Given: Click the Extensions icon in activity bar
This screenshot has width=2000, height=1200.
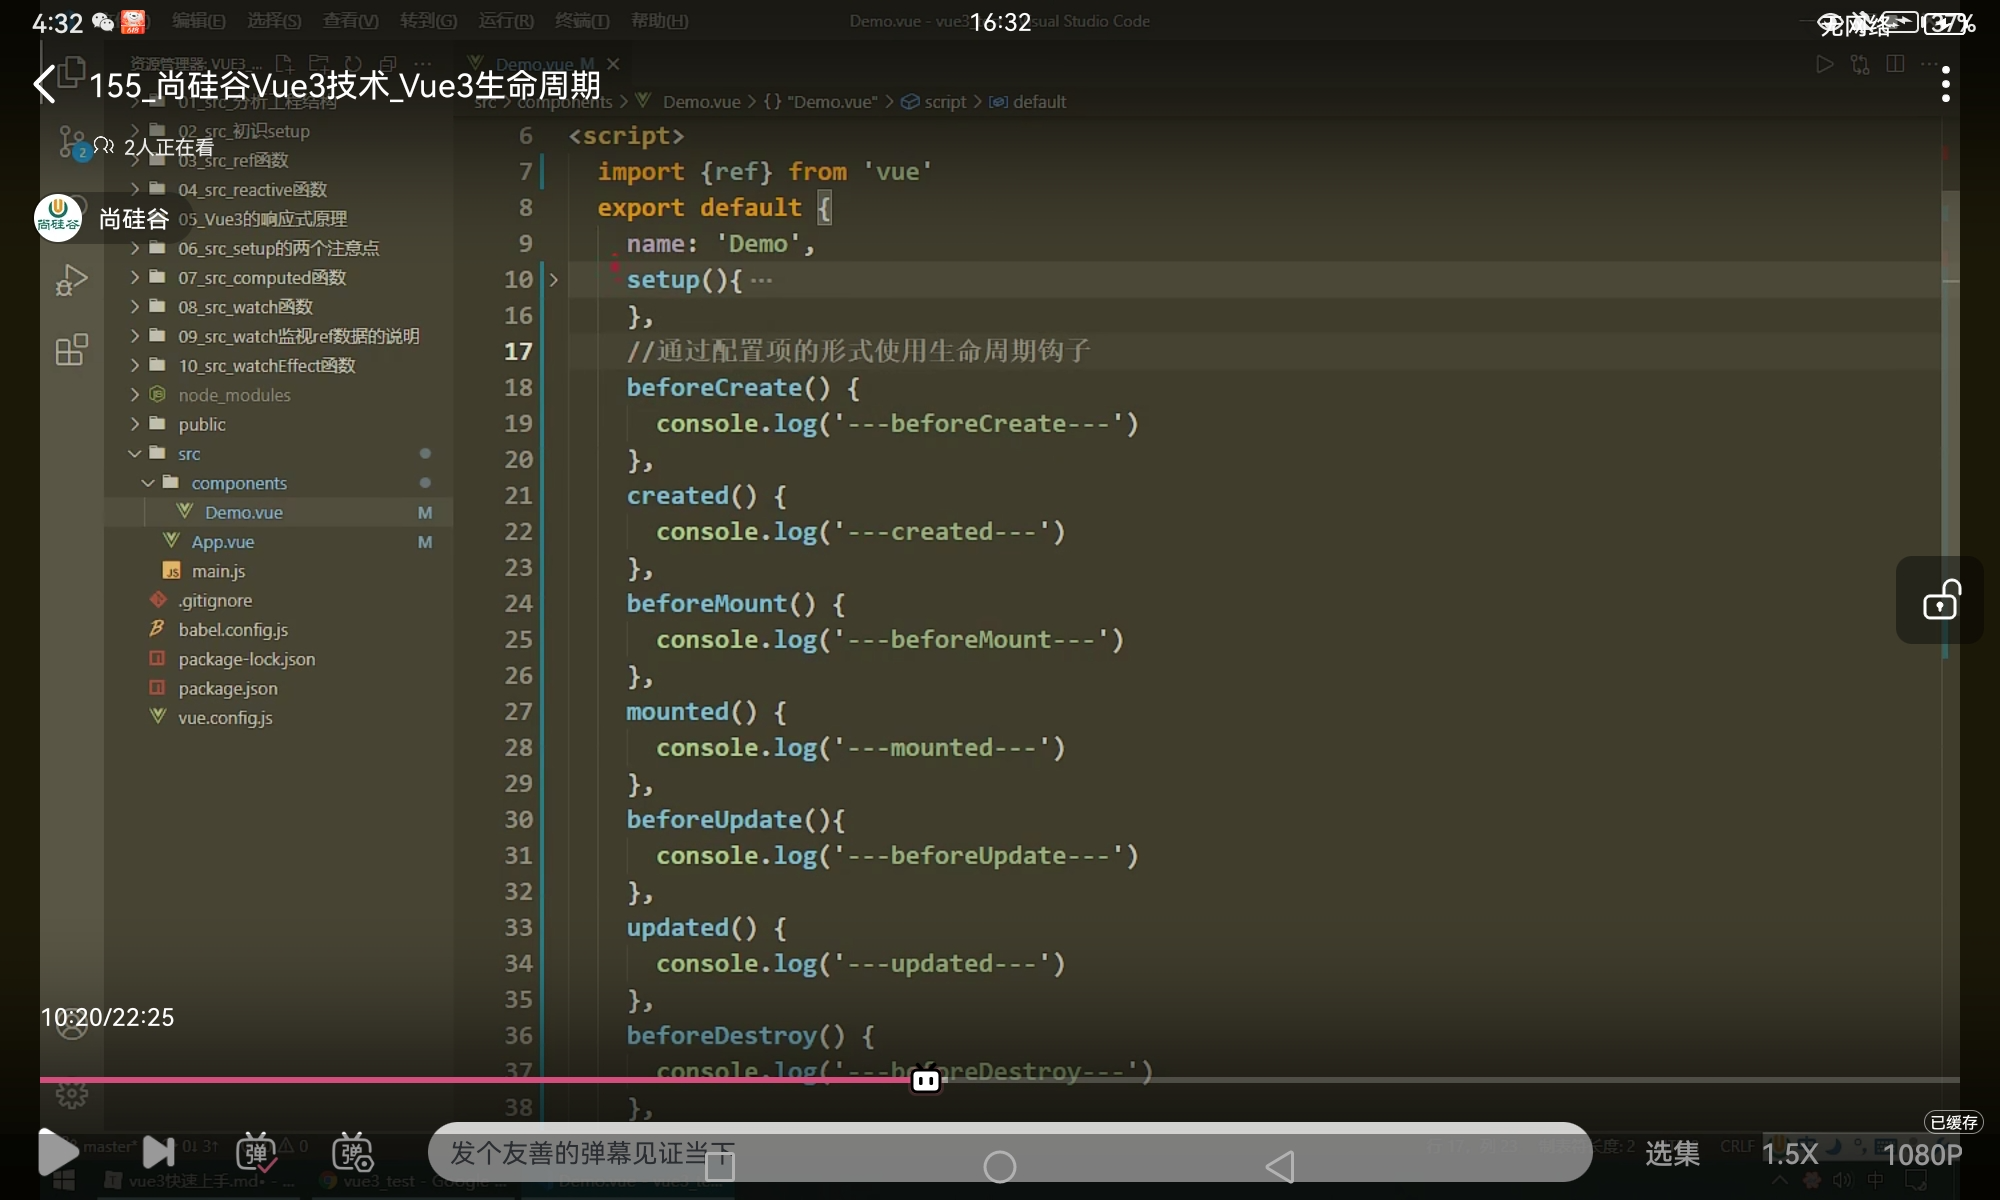Looking at the screenshot, I should coord(71,350).
